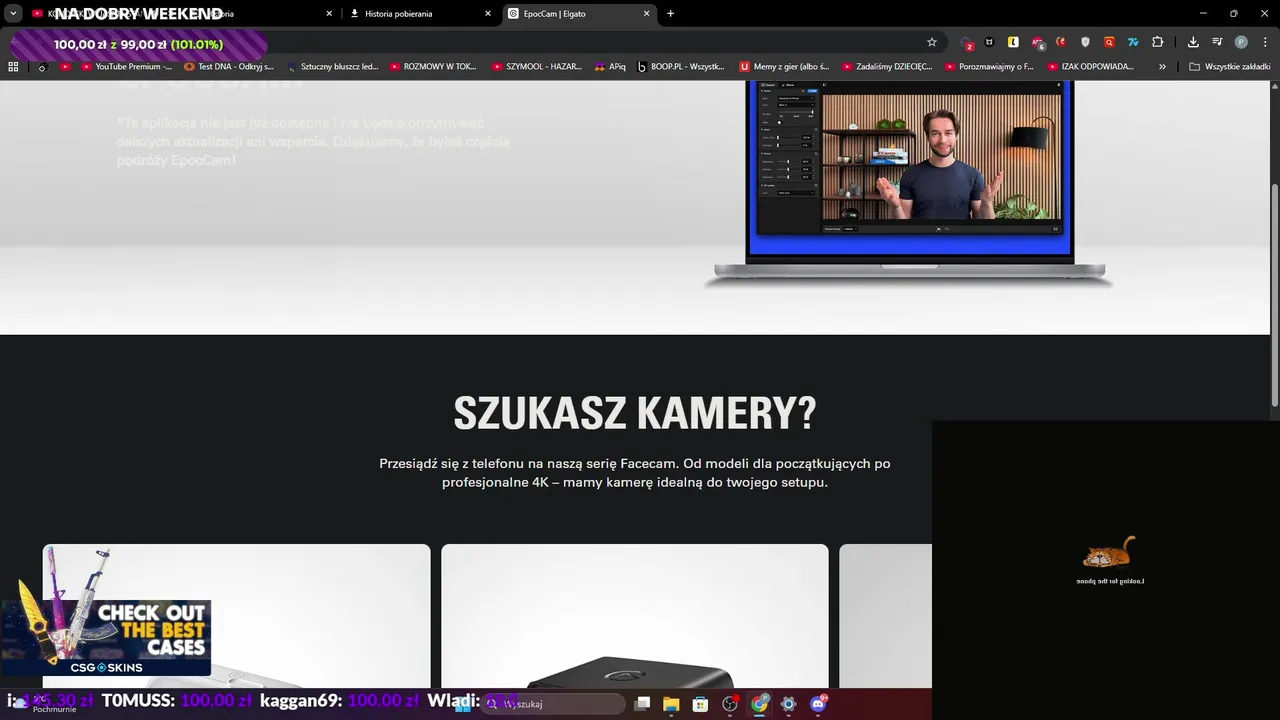Screen dimensions: 1280x720
Task: Click the cat icon in the stream overlay
Action: coord(1109,552)
